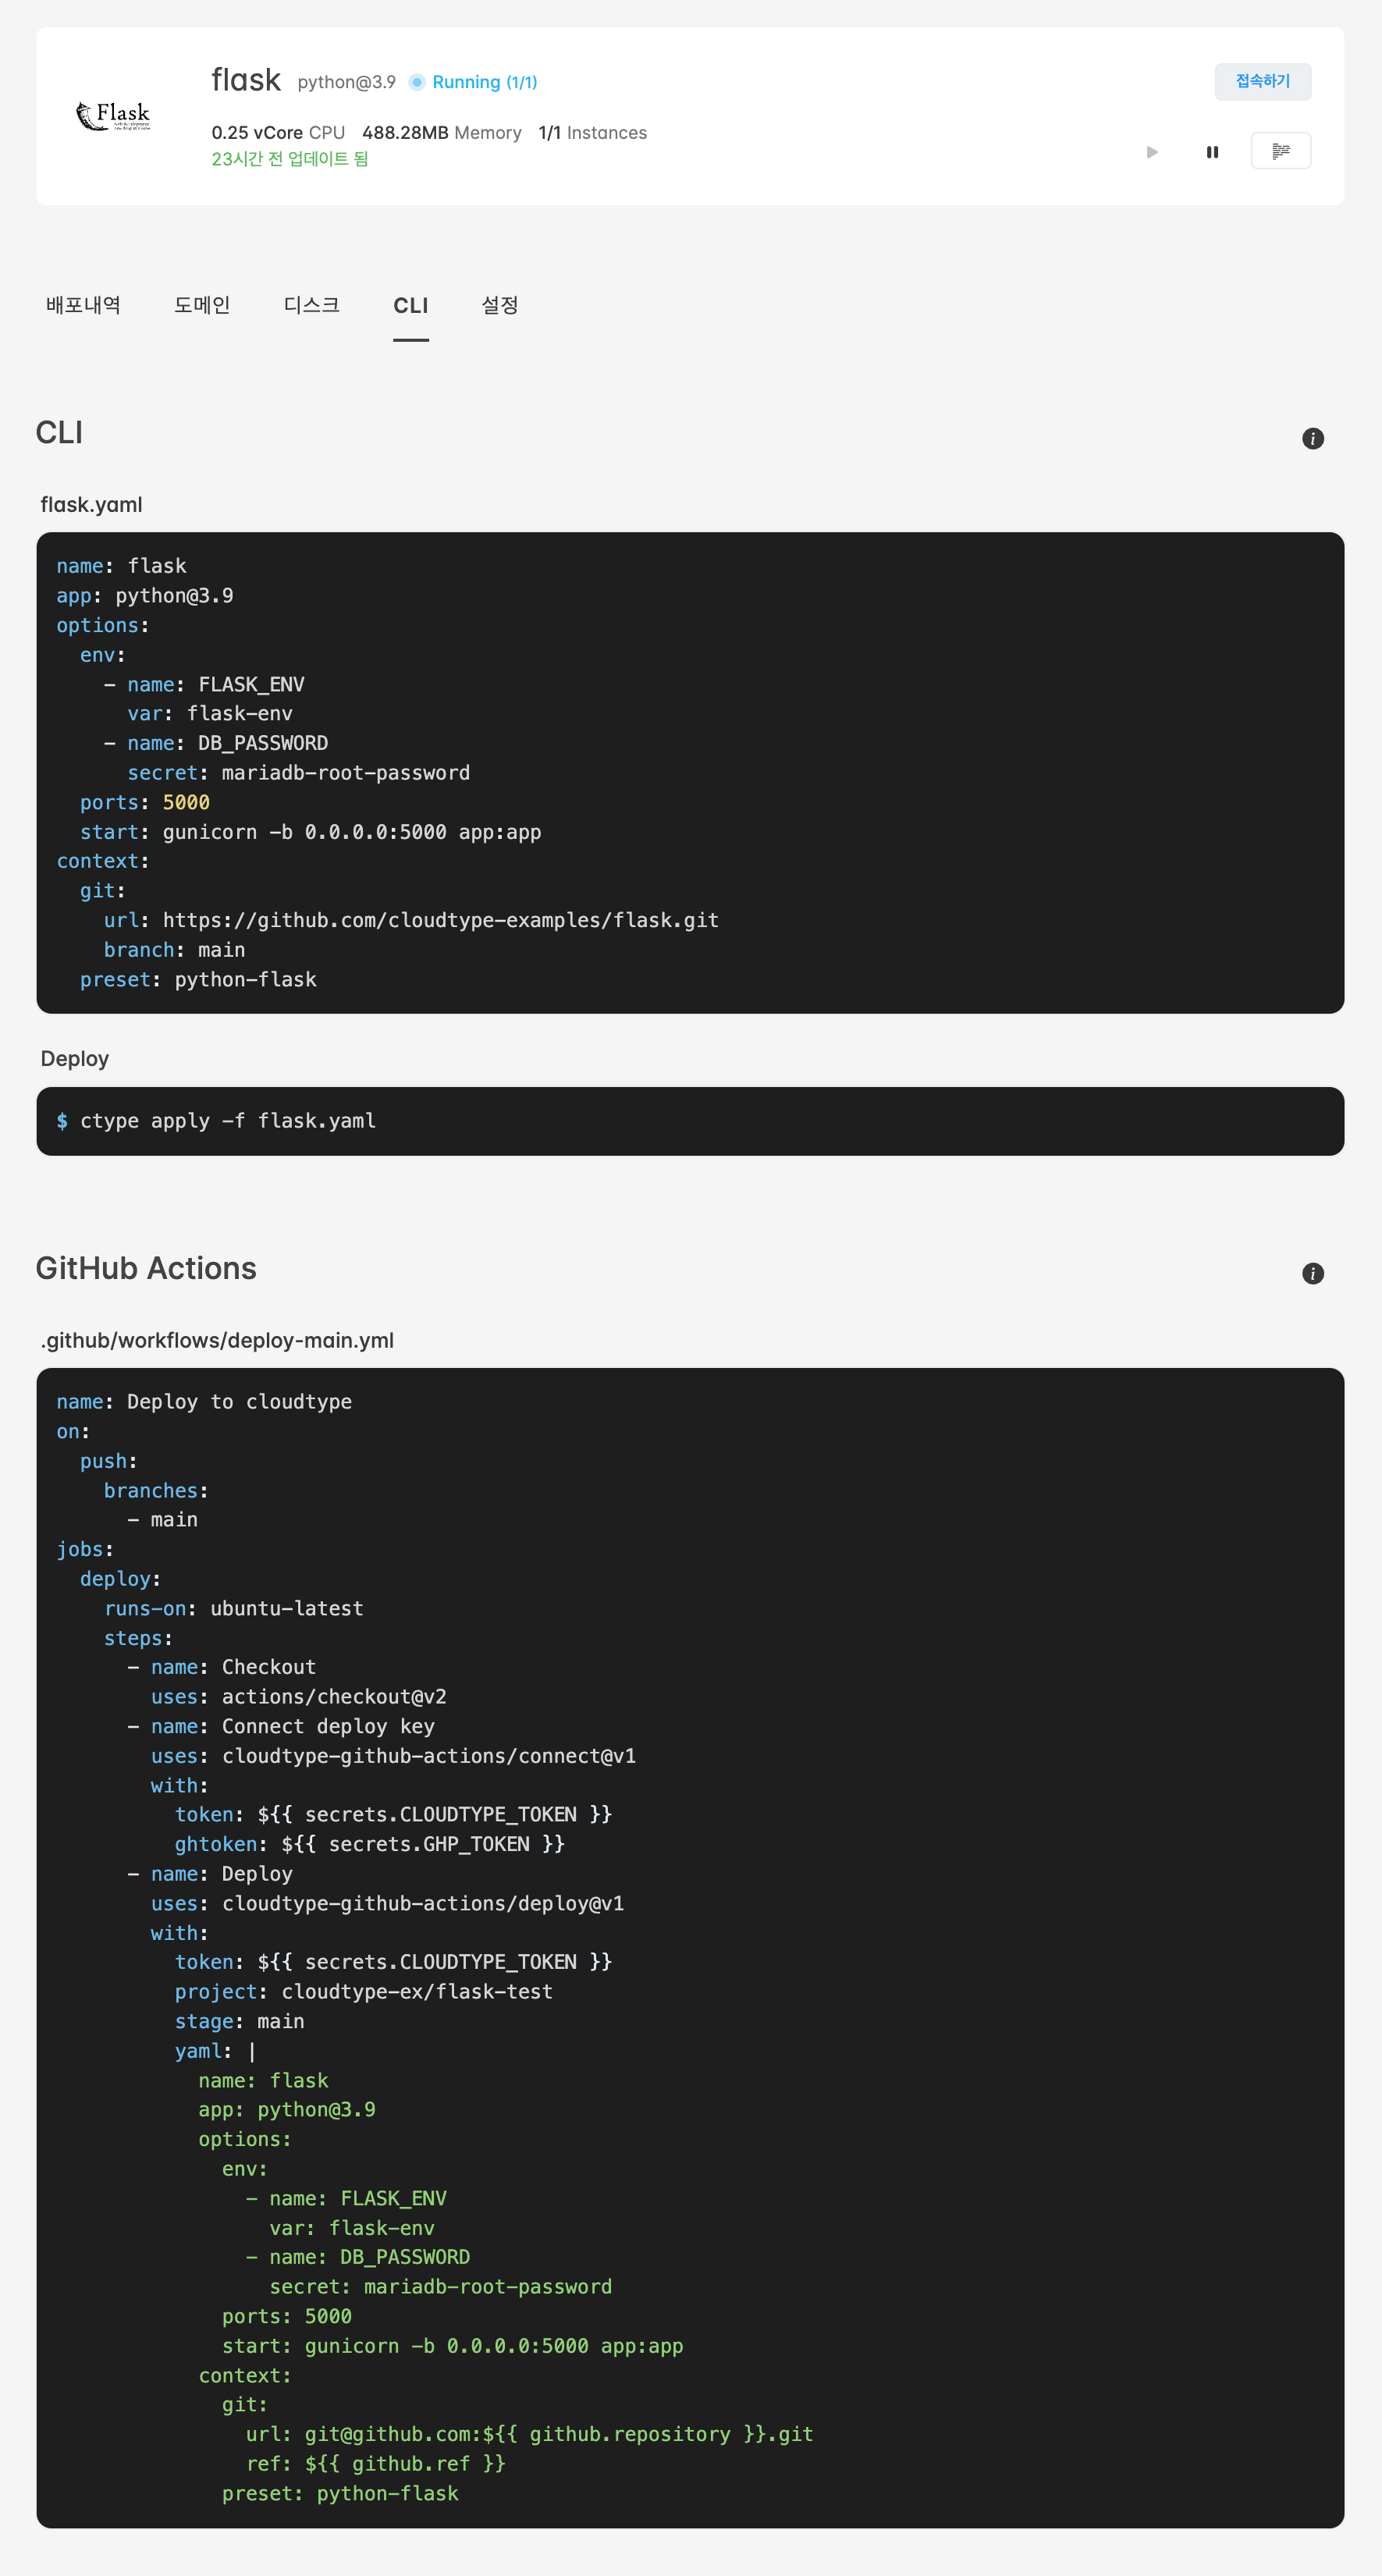Select the currently underlined CLI tab

(x=411, y=306)
